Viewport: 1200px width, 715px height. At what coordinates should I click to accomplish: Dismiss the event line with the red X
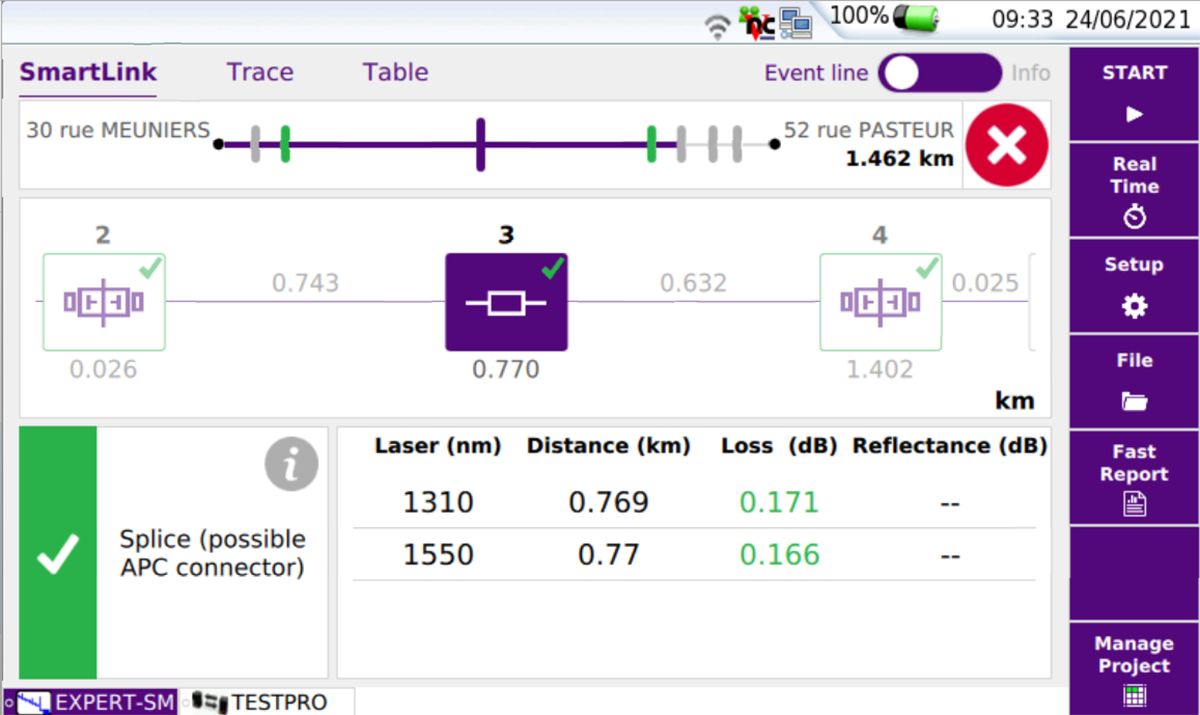(1006, 145)
